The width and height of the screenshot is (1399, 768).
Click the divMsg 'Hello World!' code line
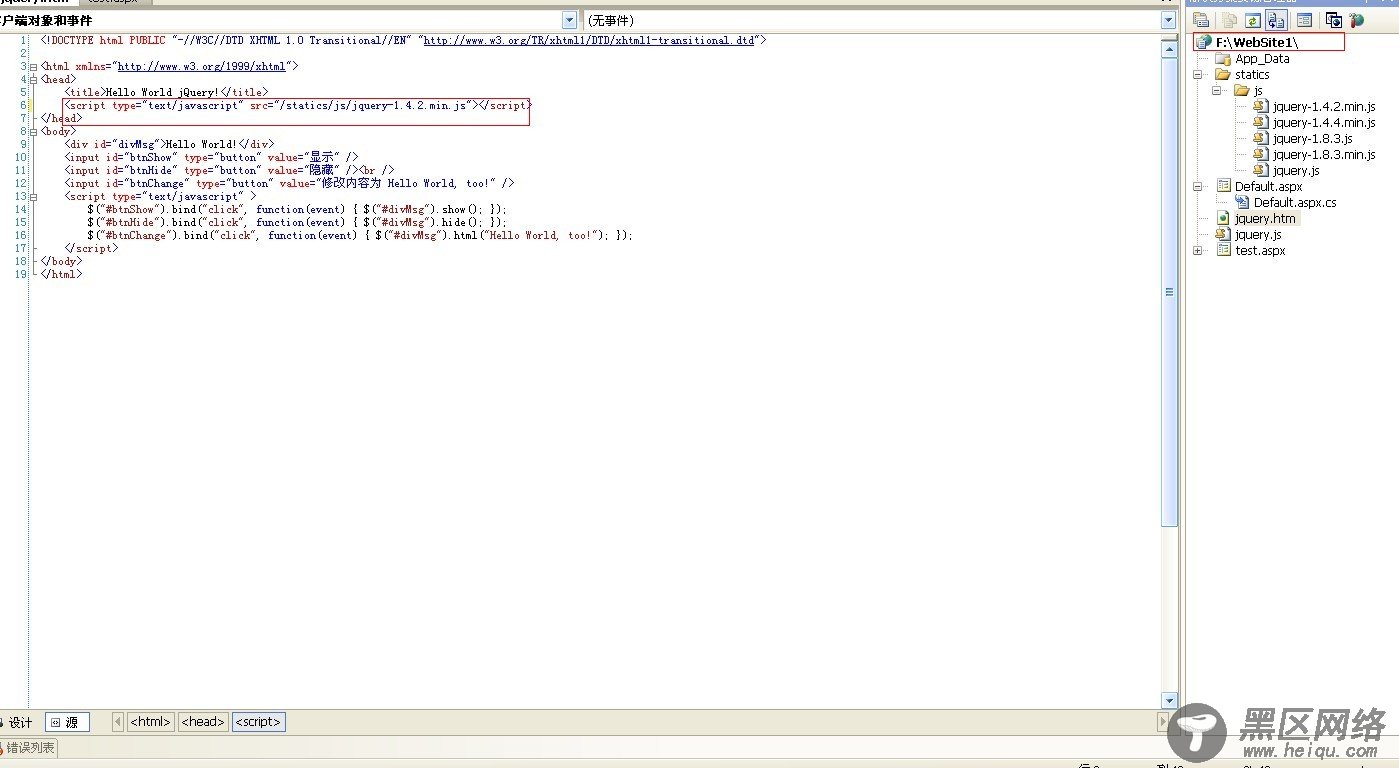point(169,144)
